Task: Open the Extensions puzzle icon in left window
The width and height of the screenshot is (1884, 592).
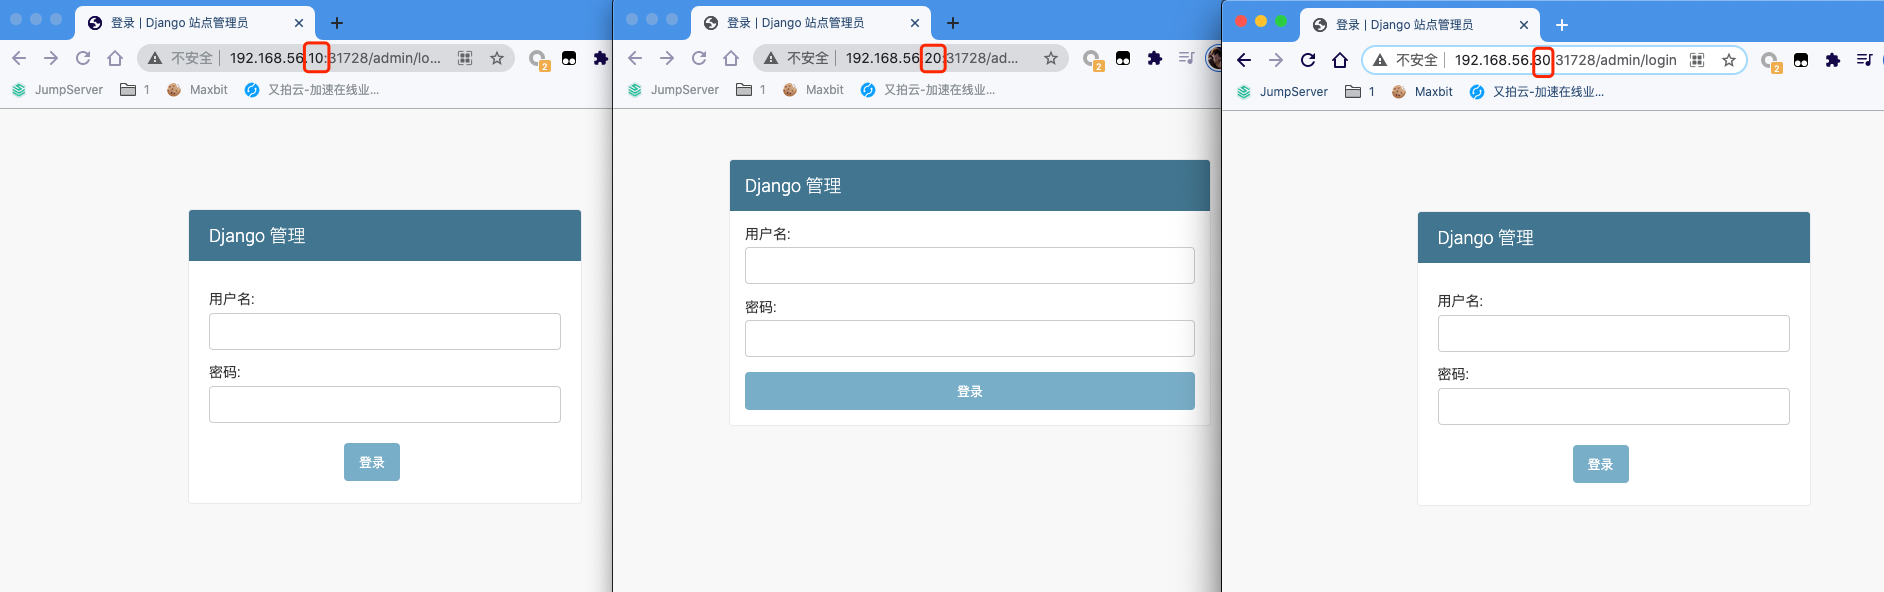Action: tap(600, 58)
